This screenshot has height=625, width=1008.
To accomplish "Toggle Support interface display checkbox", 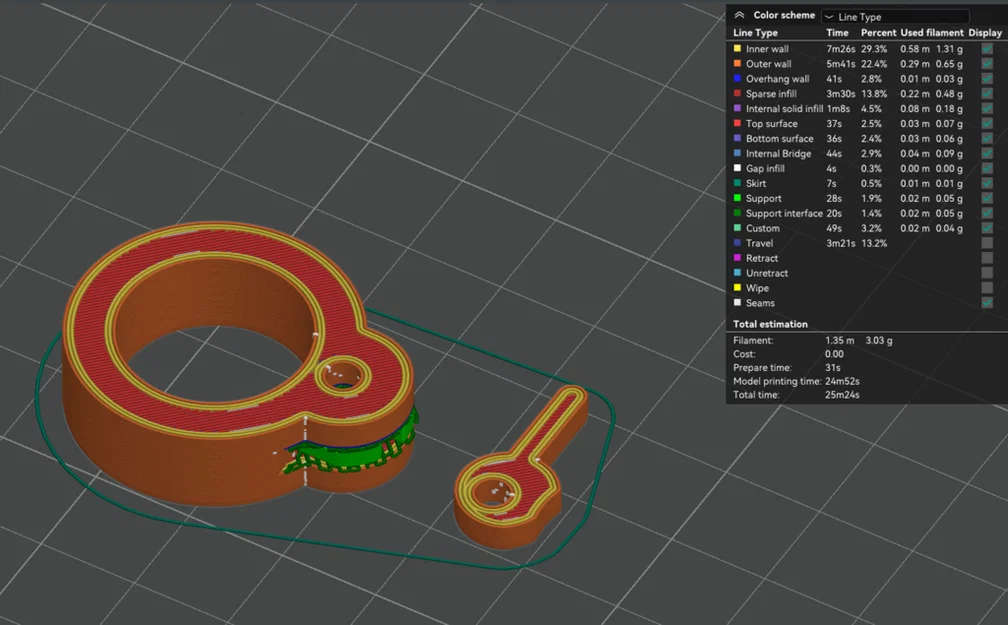I will [987, 213].
